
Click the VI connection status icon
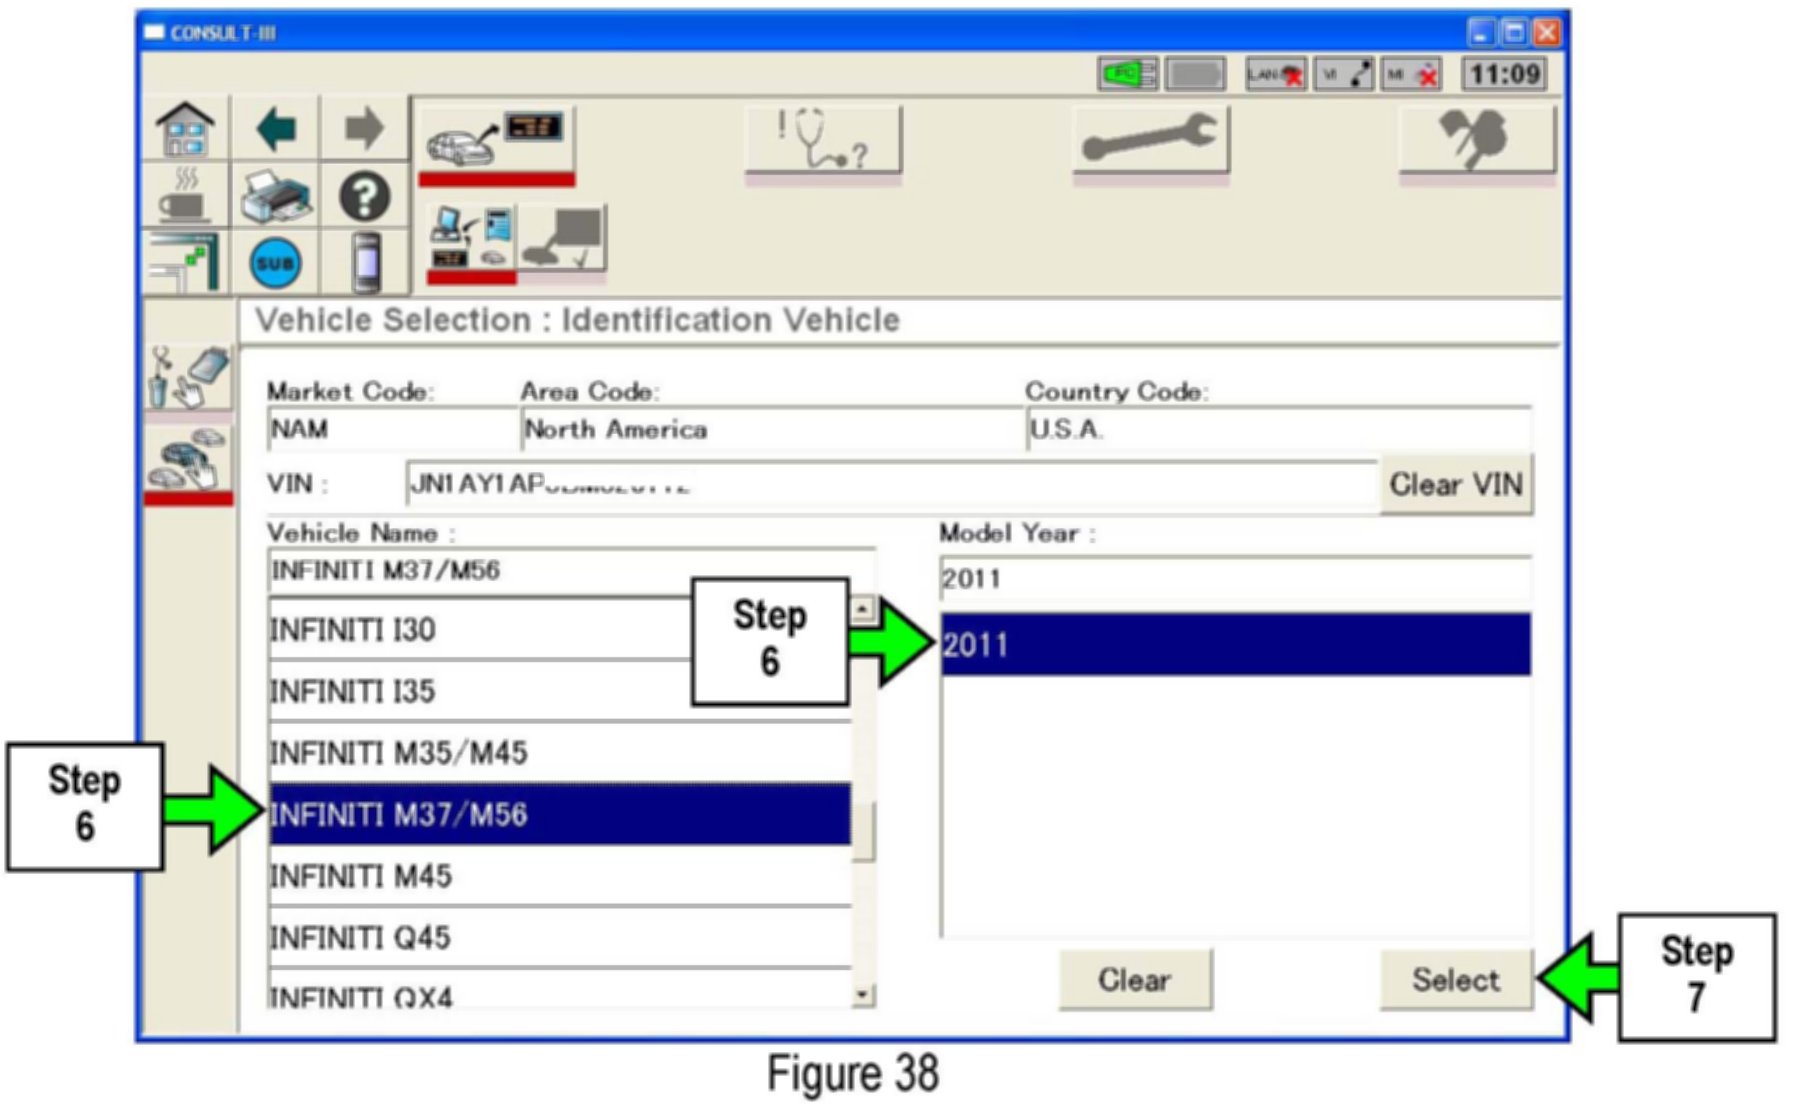tap(1344, 74)
